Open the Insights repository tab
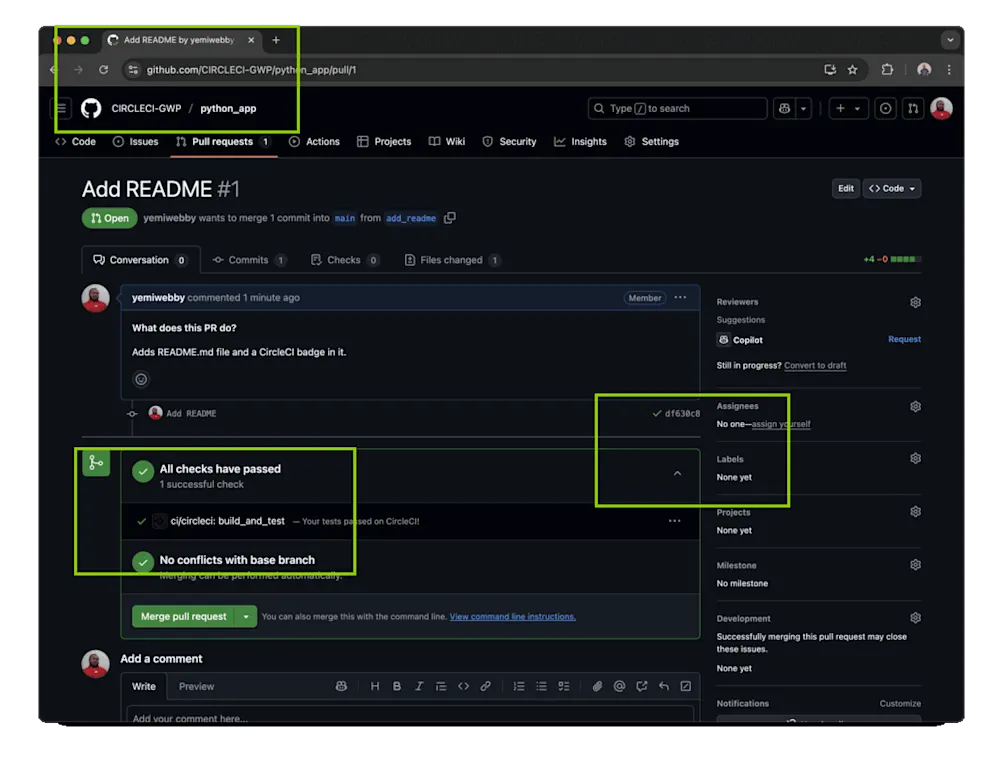 click(580, 141)
